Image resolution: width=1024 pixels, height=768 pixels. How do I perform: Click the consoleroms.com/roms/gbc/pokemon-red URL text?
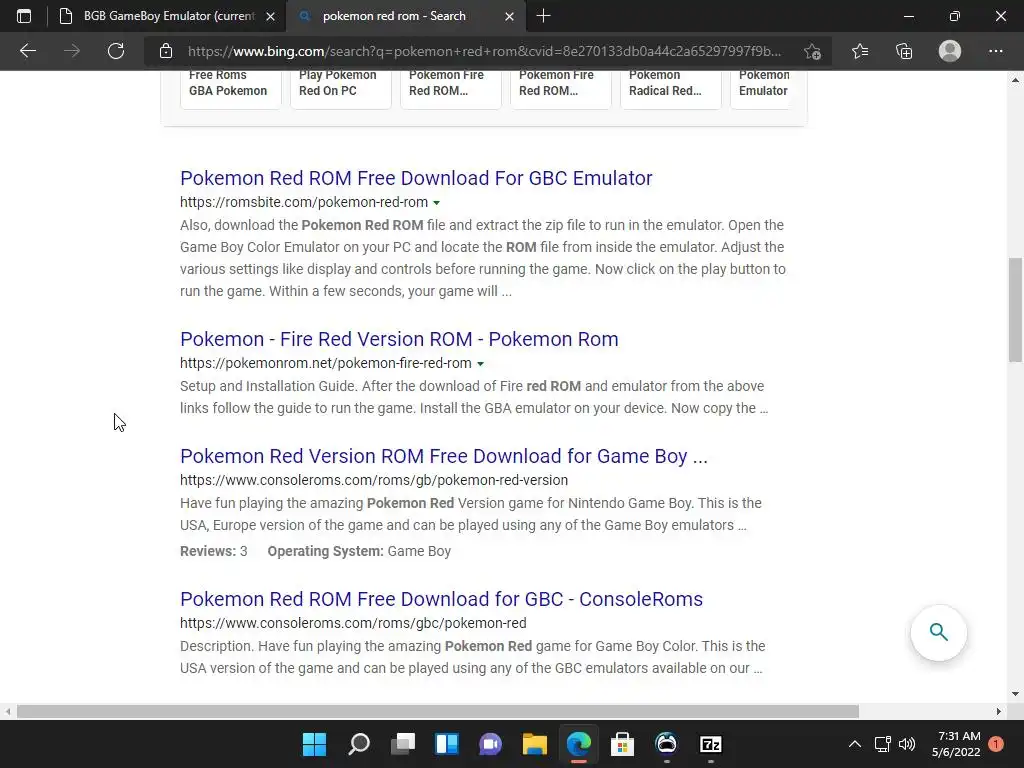[x=353, y=623]
